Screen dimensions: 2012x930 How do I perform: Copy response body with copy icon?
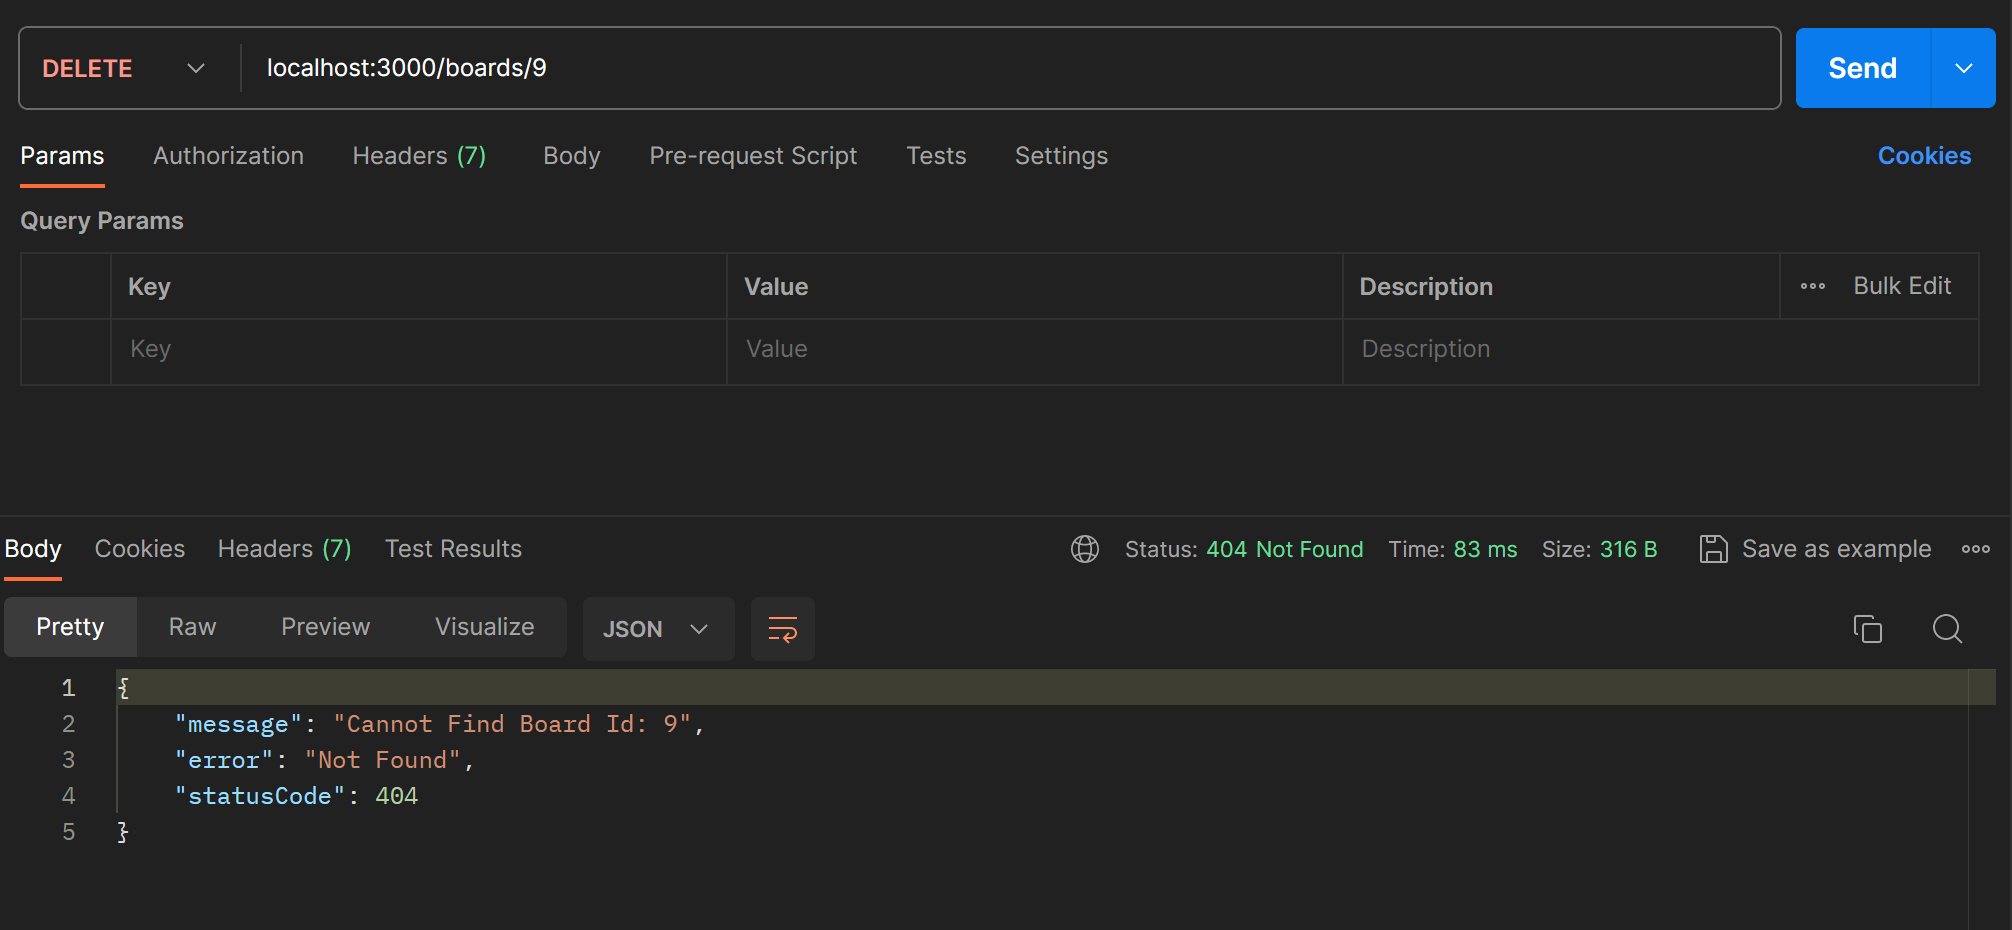(x=1867, y=628)
